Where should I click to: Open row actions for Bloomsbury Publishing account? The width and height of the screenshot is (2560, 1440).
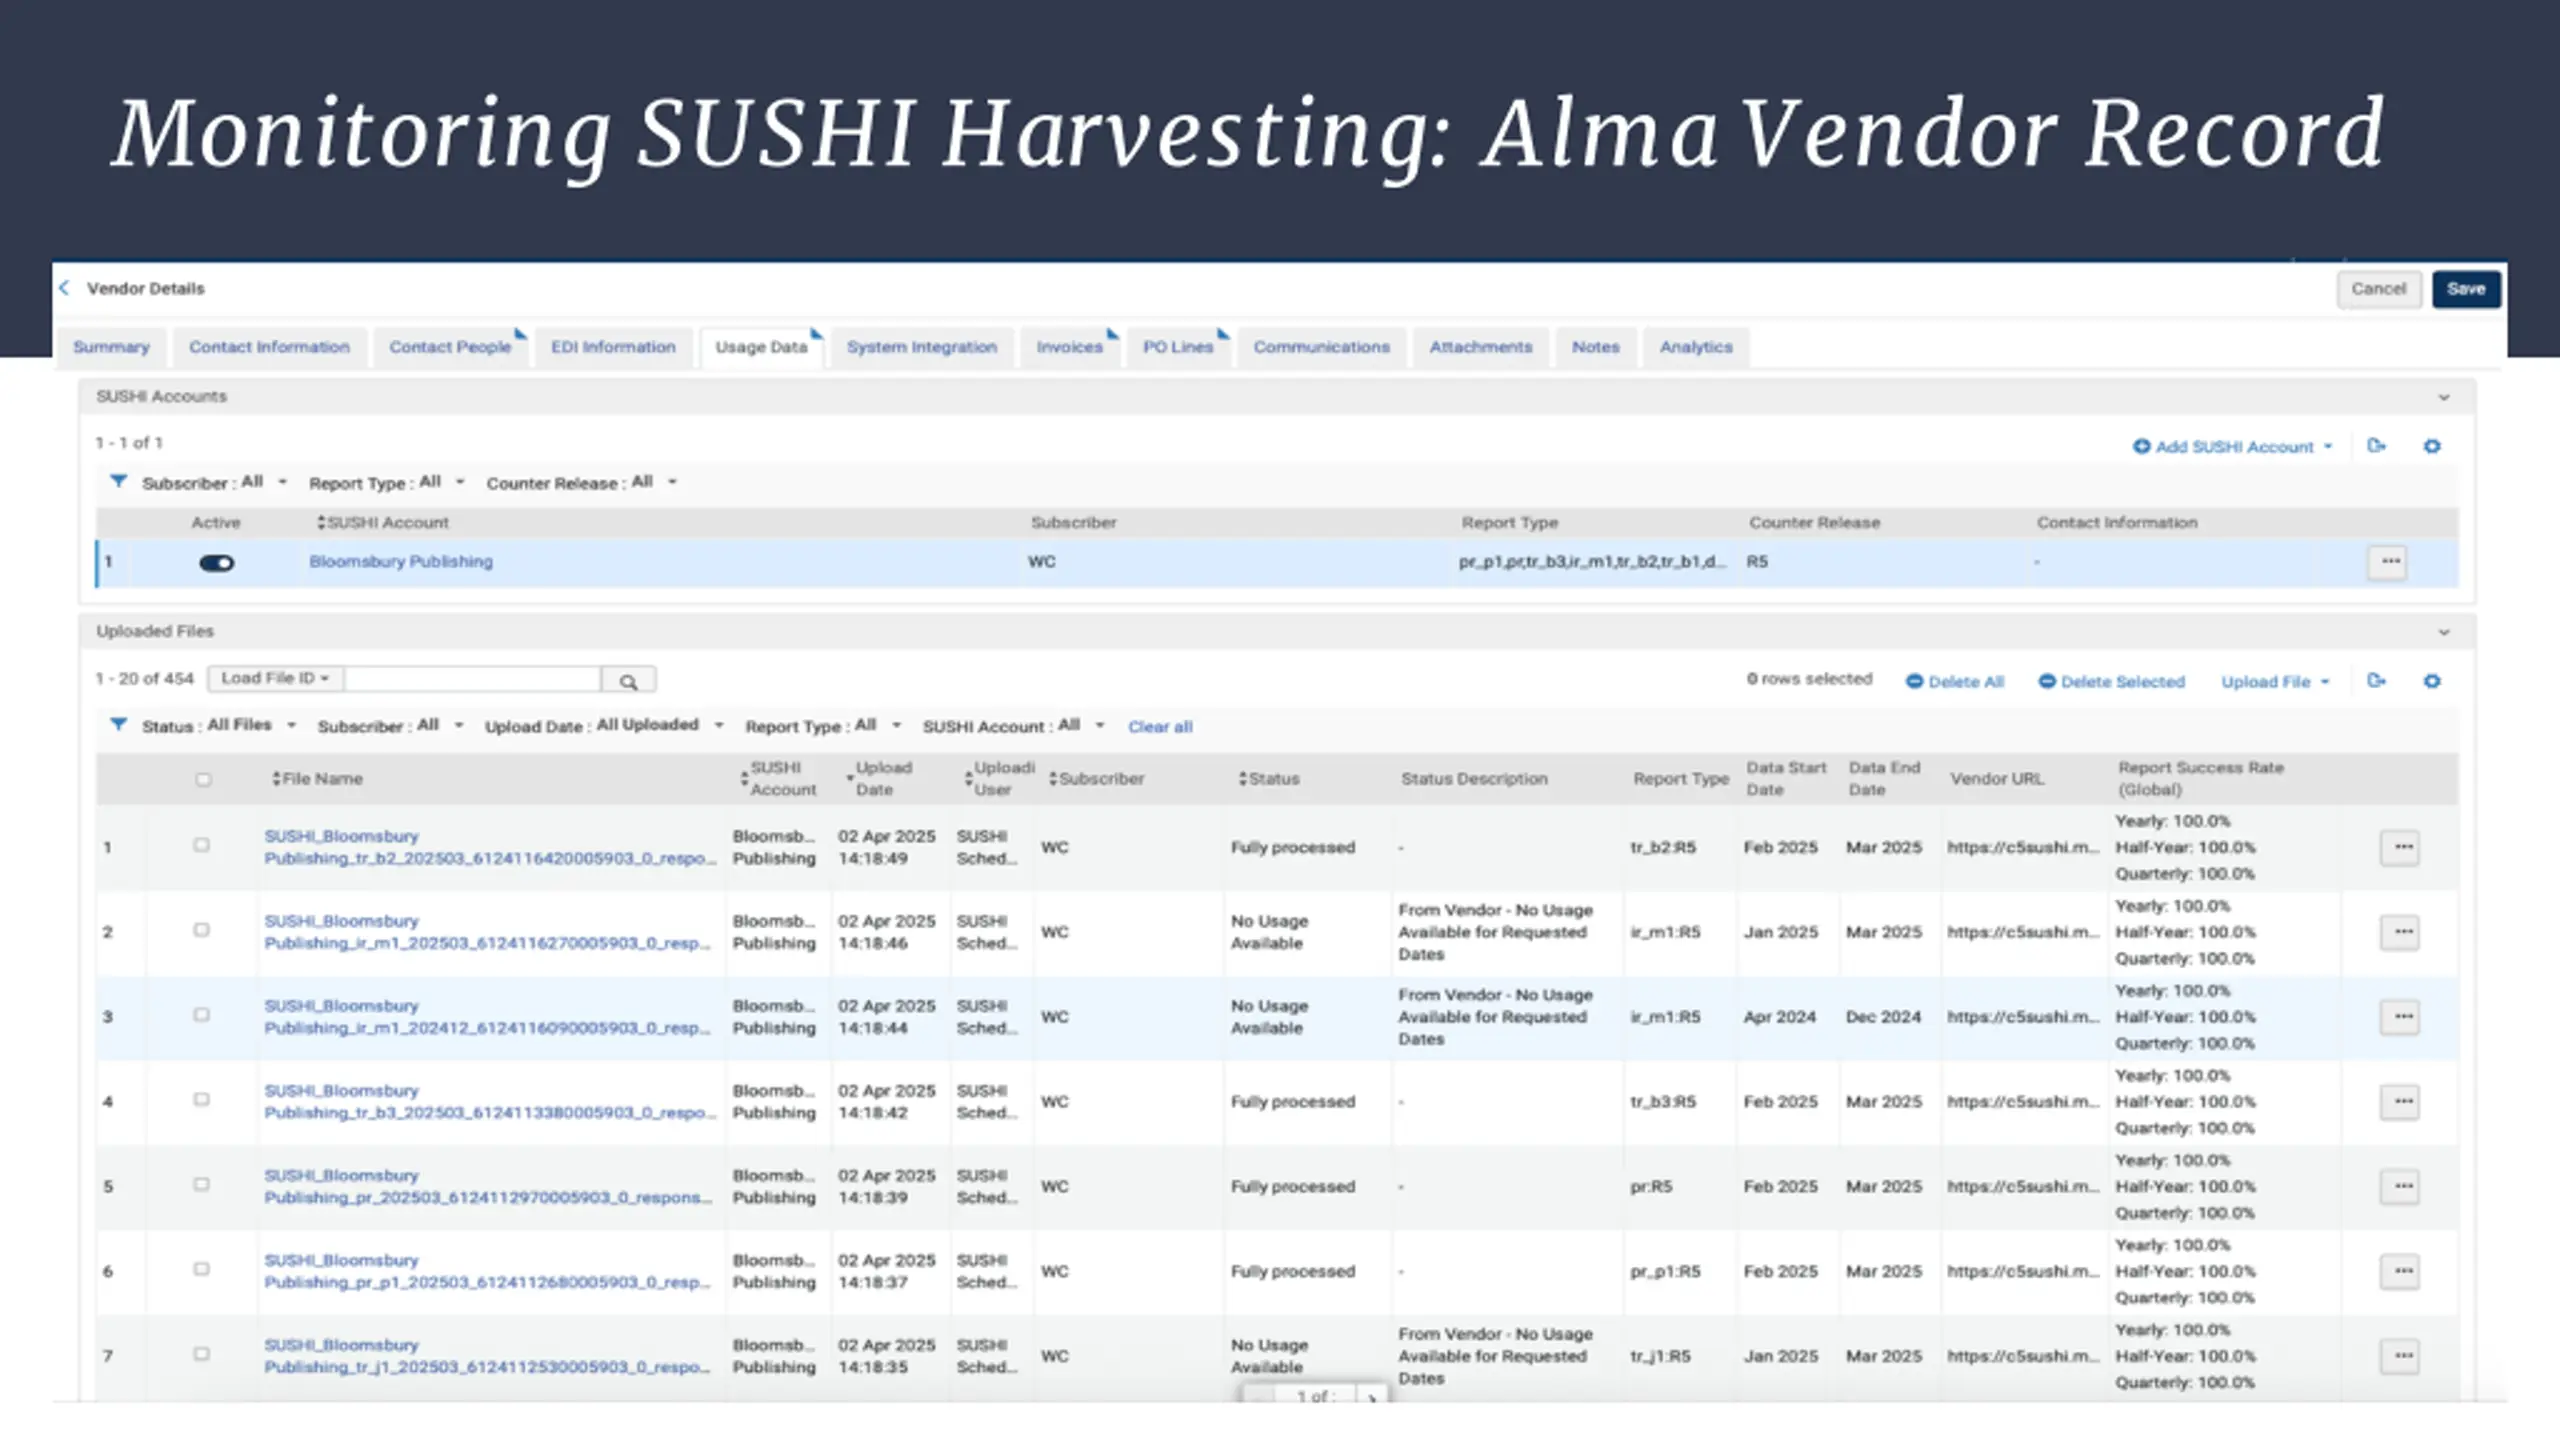2390,562
